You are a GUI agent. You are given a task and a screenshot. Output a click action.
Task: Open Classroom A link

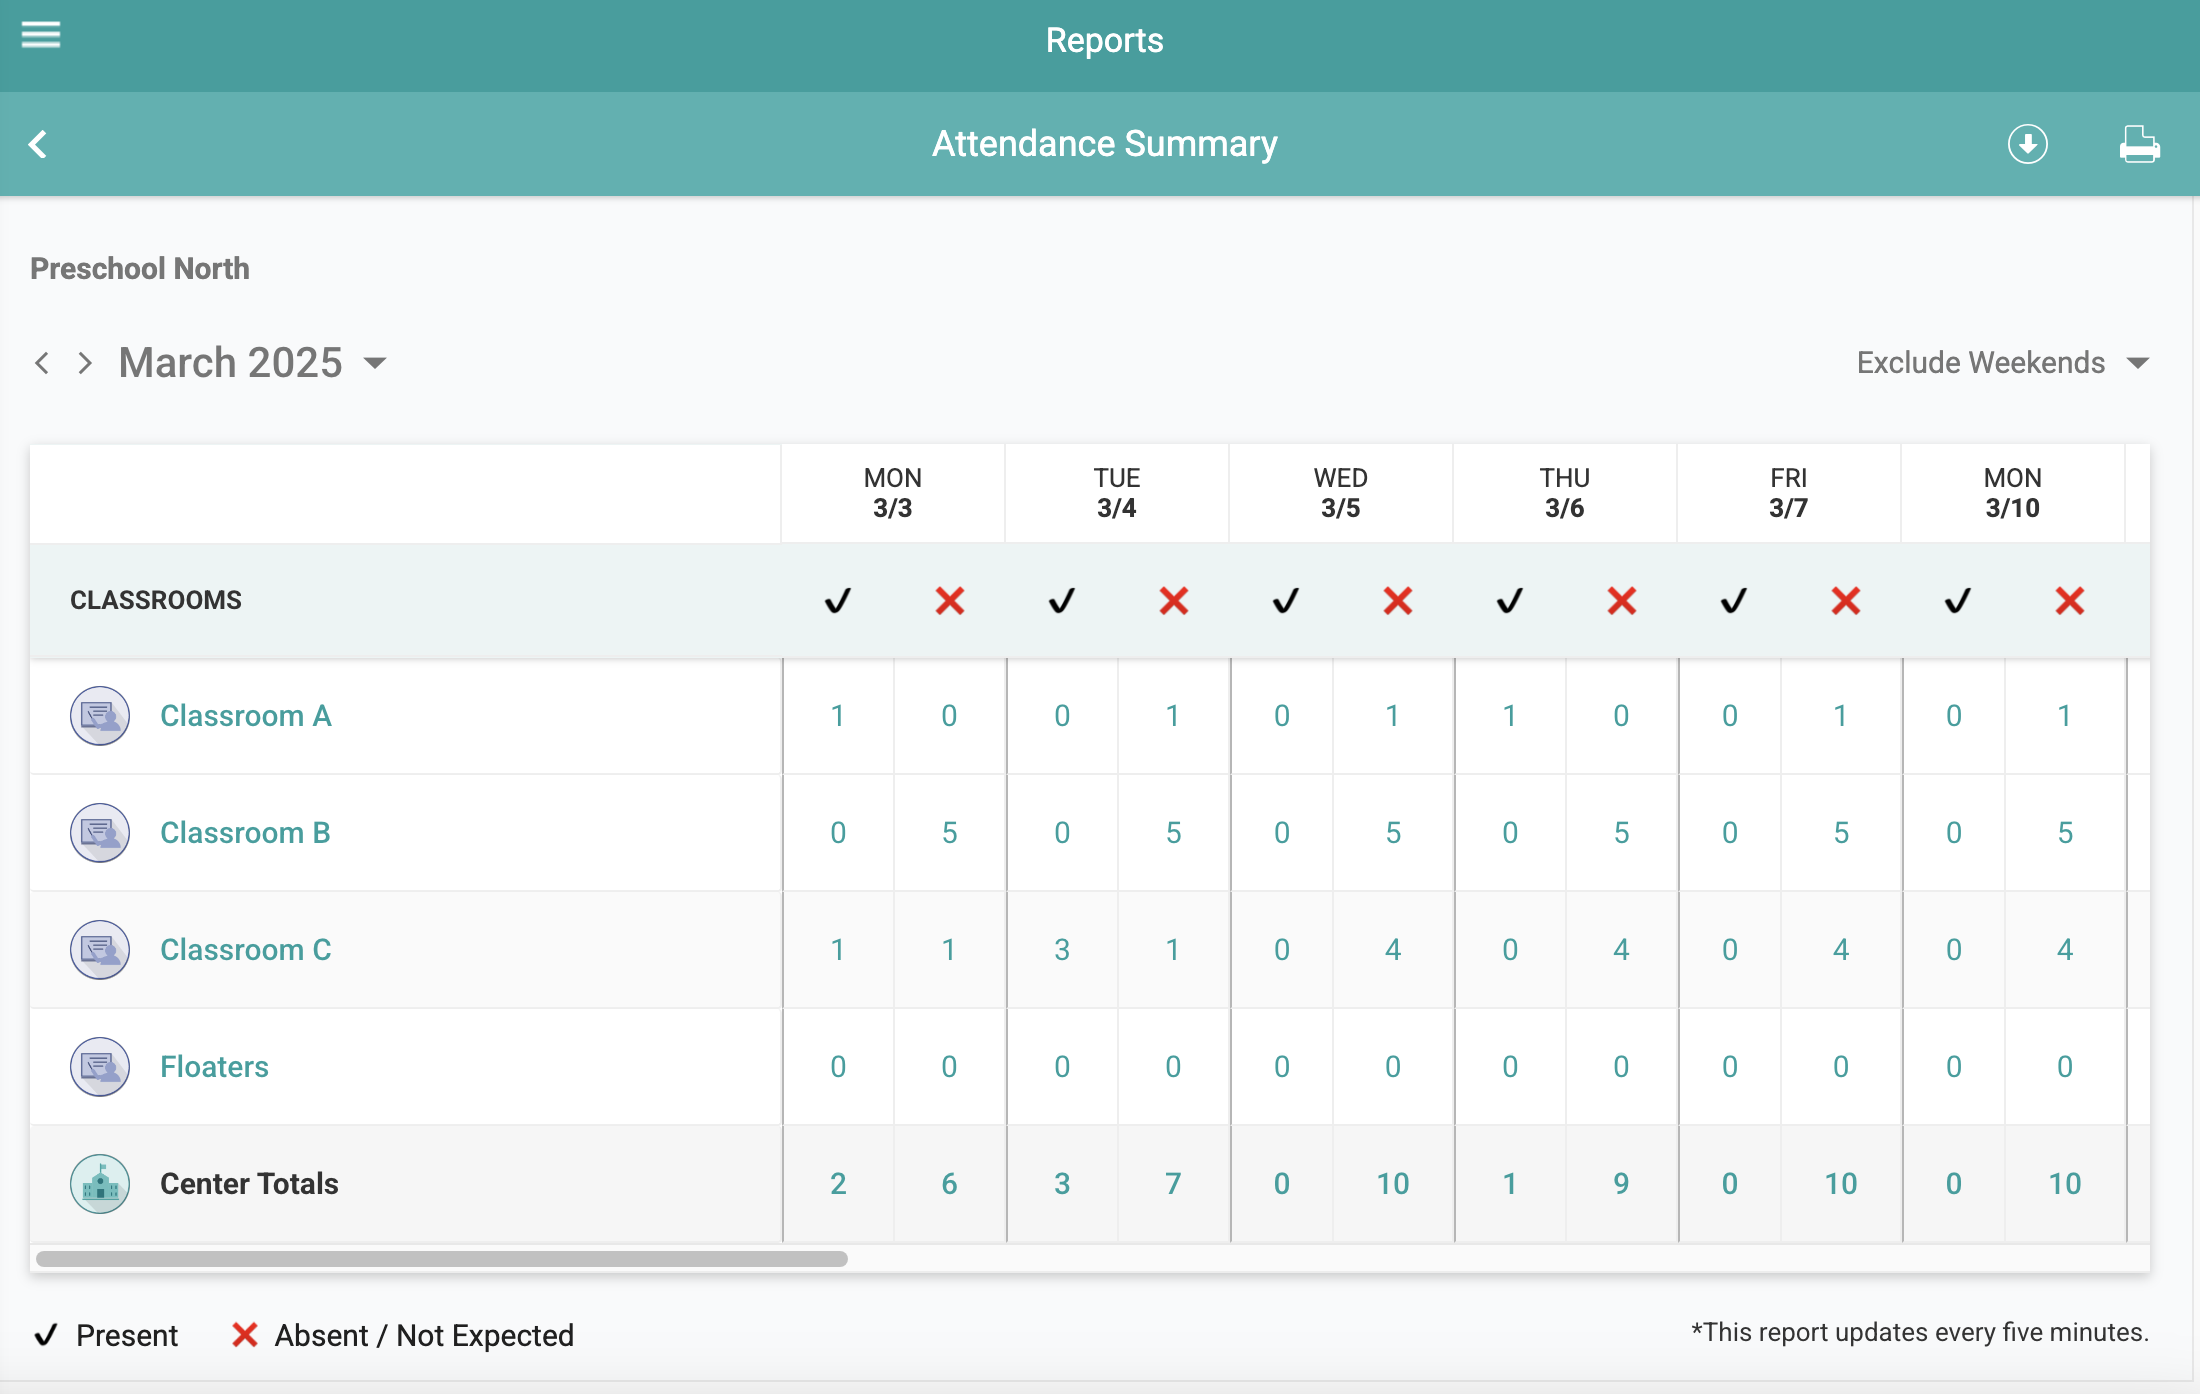click(x=245, y=716)
